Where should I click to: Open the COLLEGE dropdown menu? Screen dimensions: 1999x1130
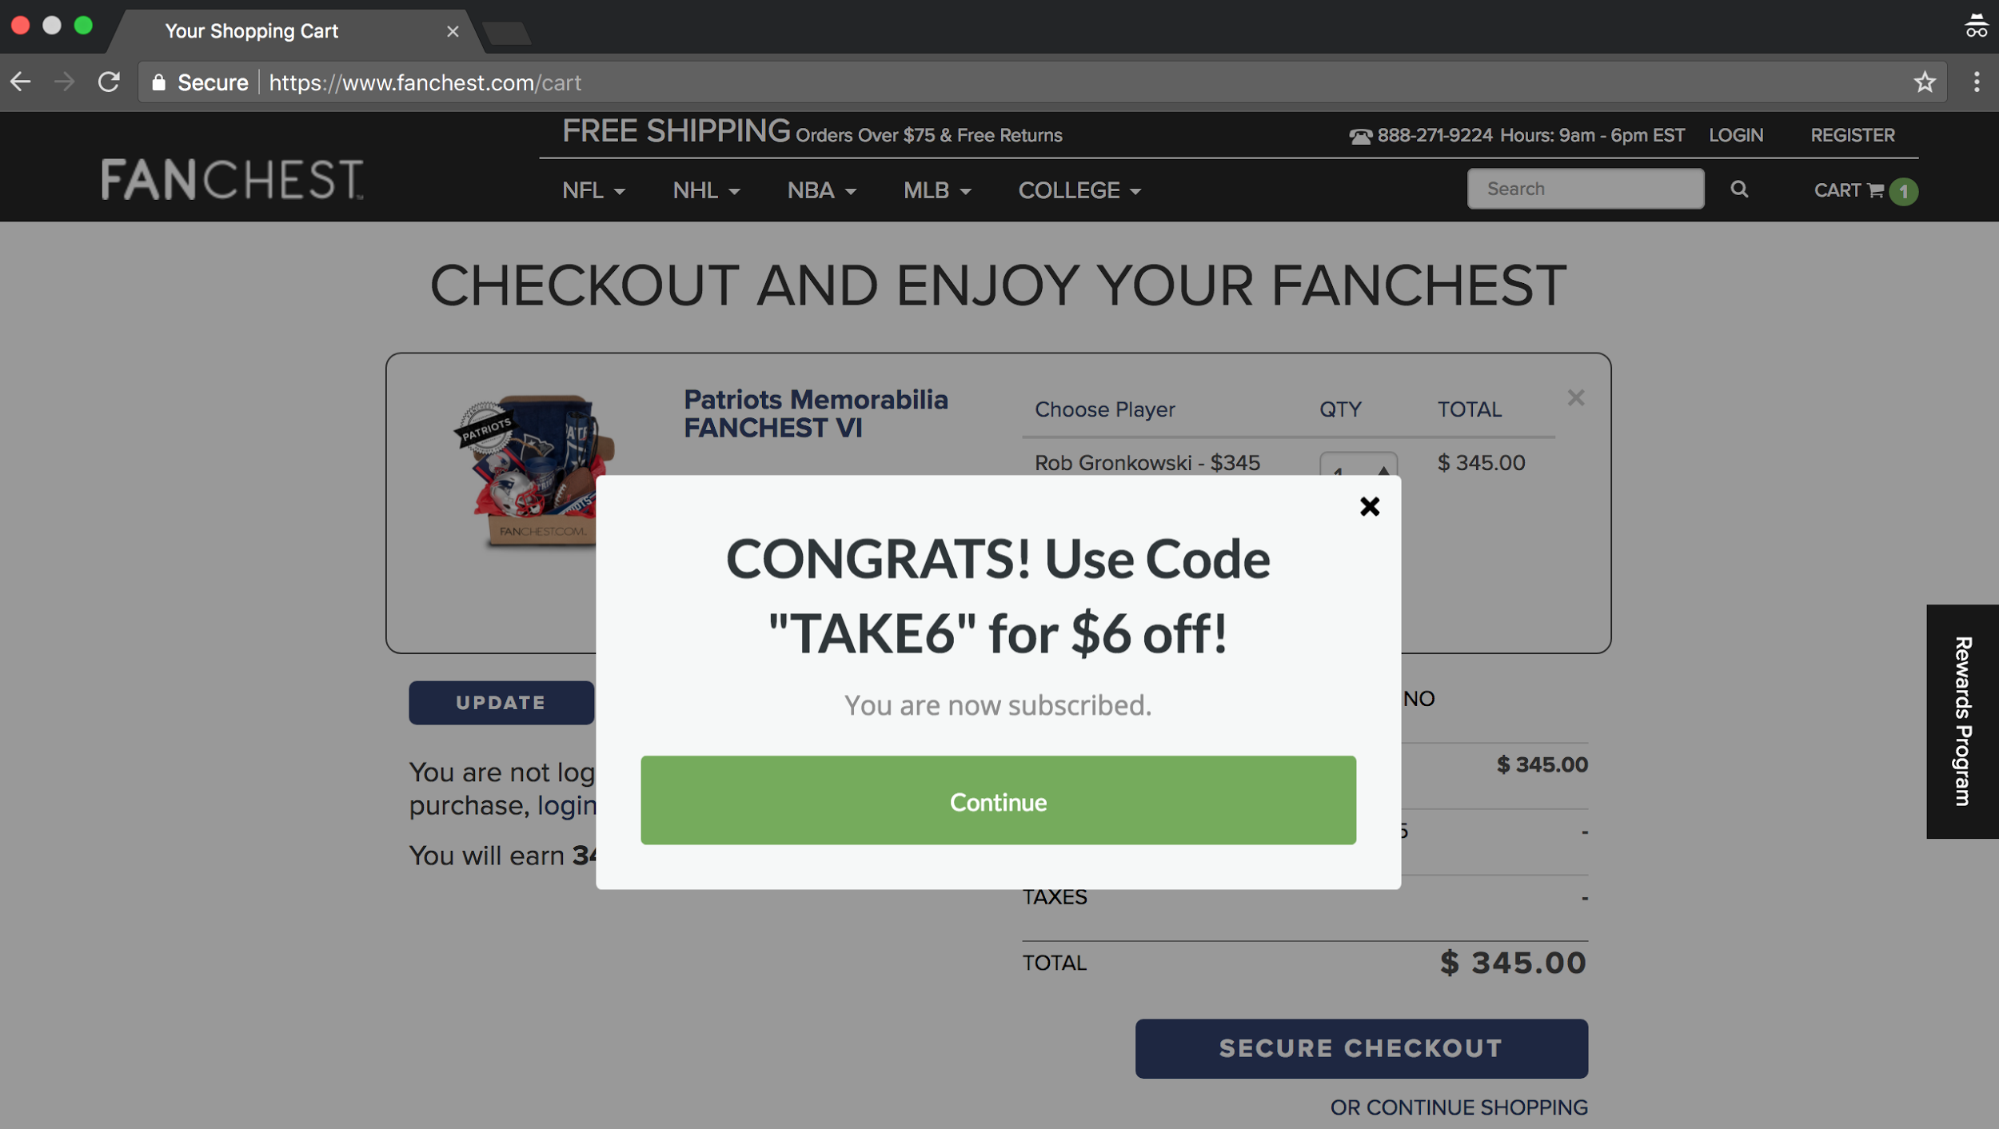coord(1081,189)
